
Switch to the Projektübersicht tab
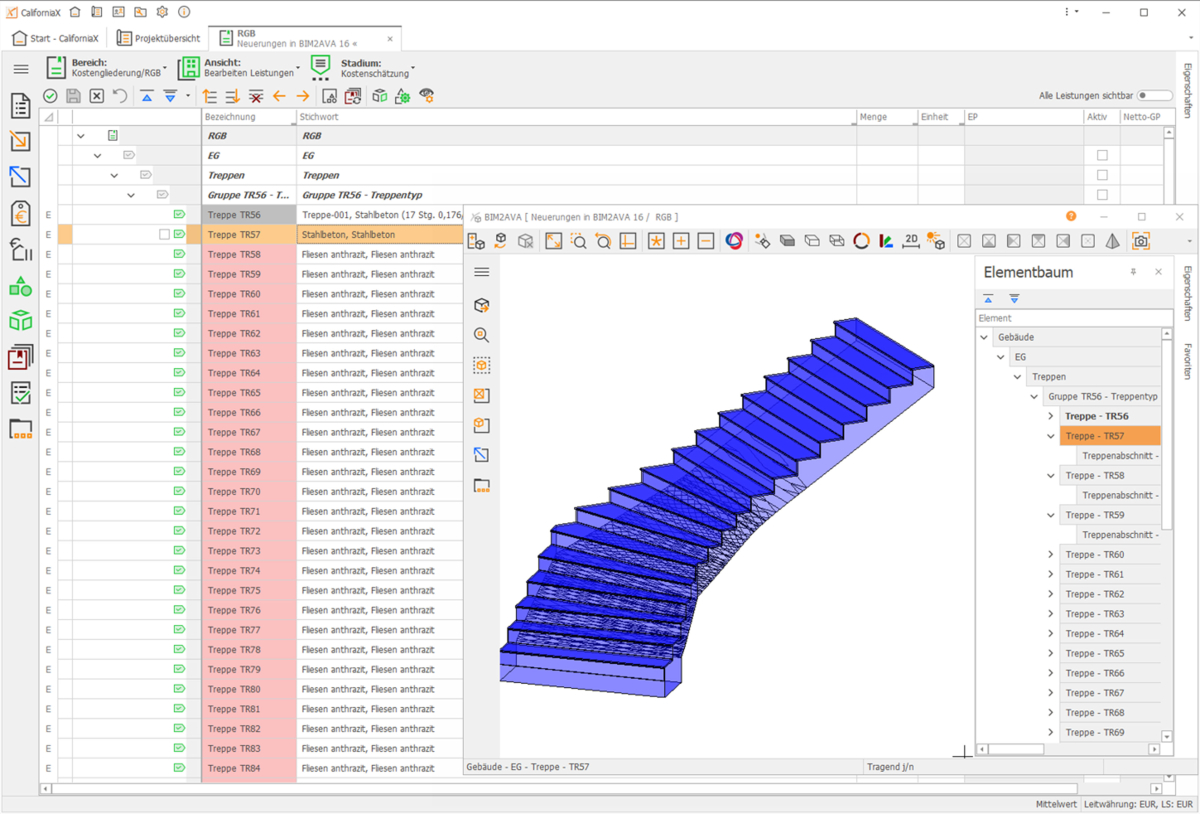pos(159,39)
